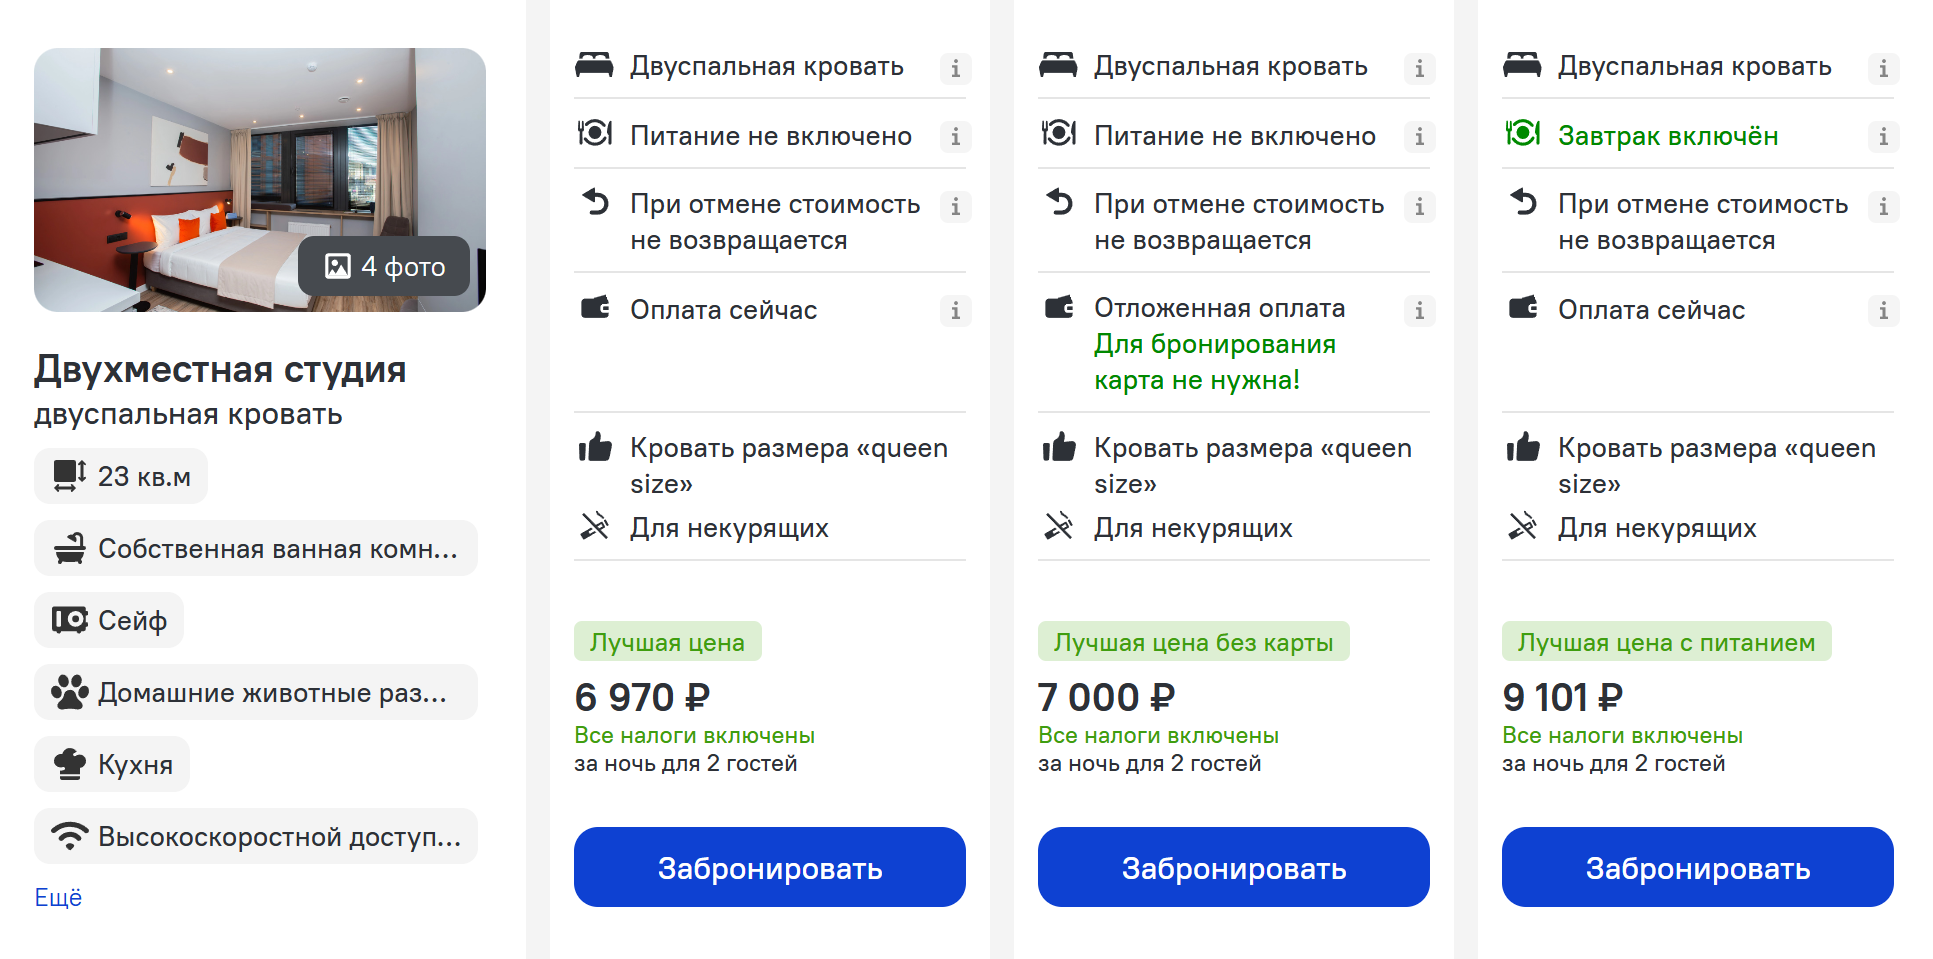Book the 6 970 ₽ room offer

pyautogui.click(x=769, y=867)
